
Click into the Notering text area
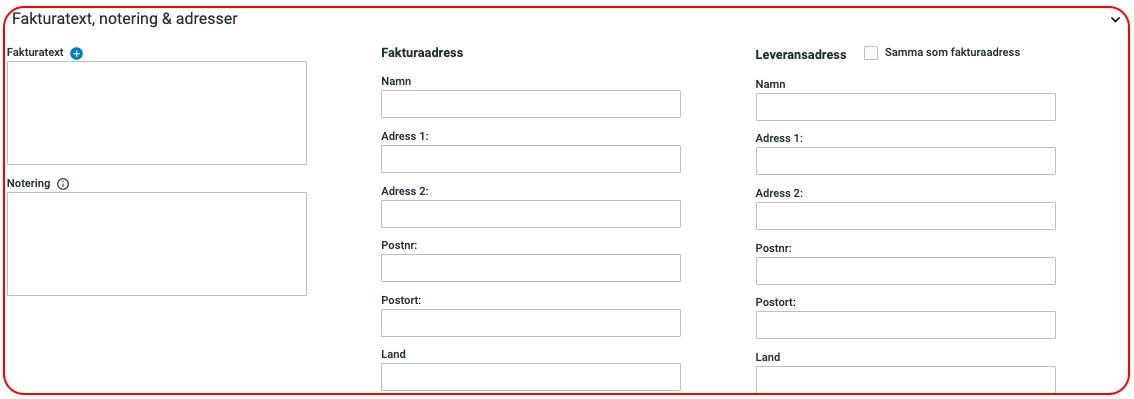coord(157,244)
